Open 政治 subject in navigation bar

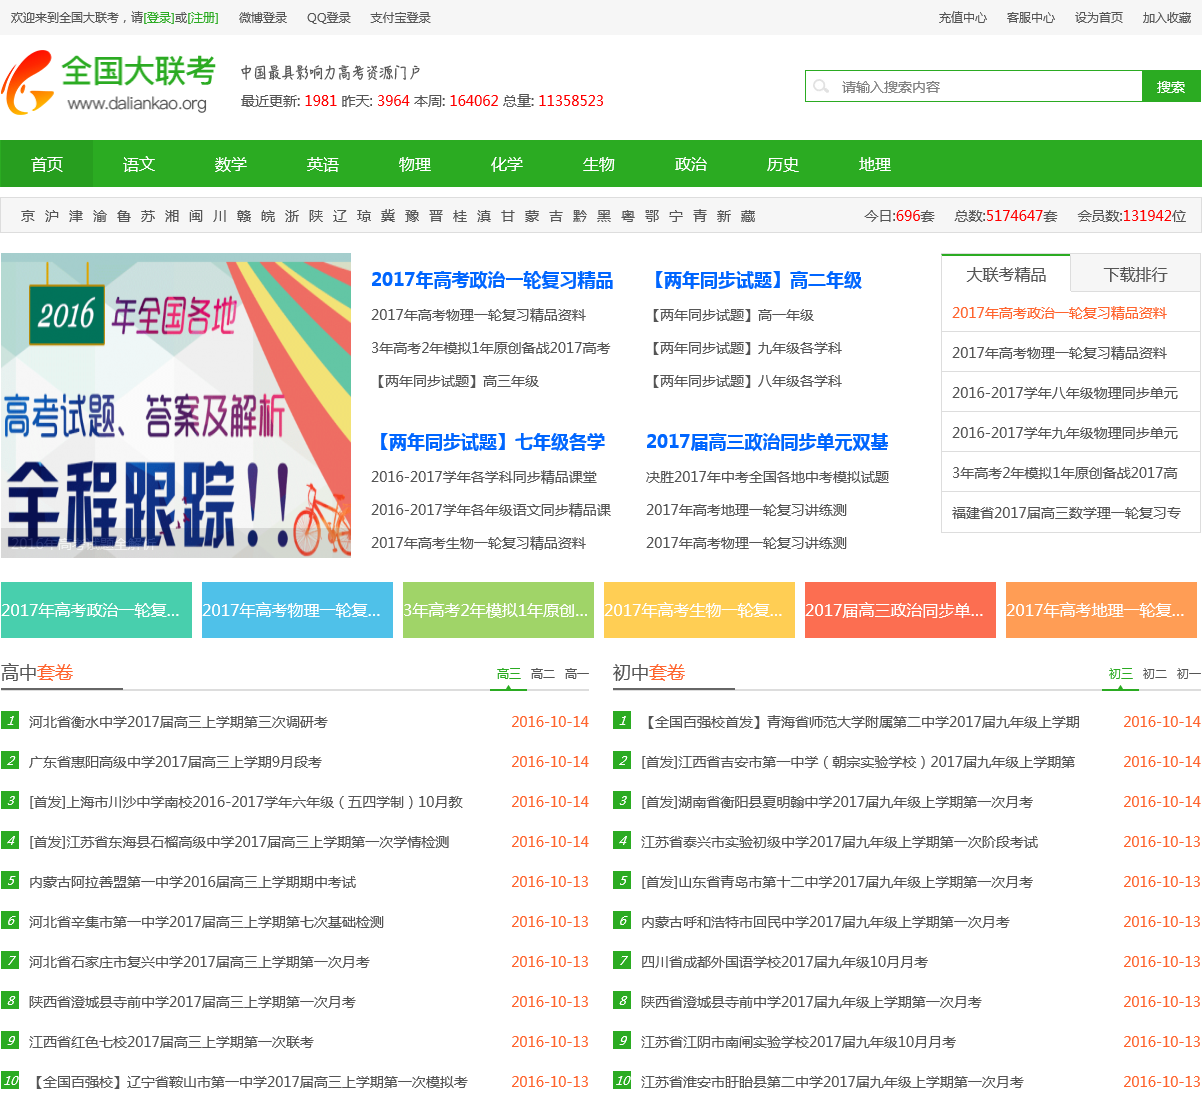click(x=691, y=164)
